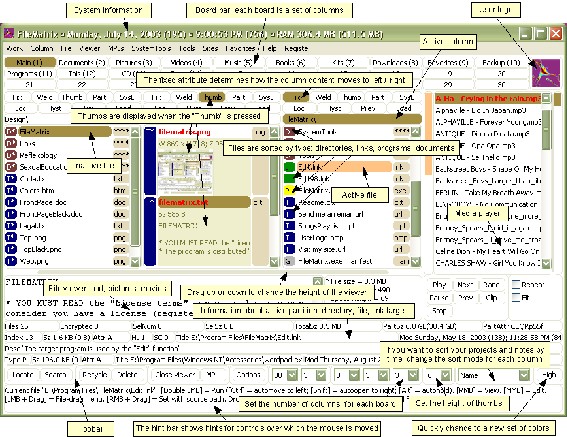Enable the Fit checkbox in media player
The image size is (567, 437).
click(x=516, y=298)
